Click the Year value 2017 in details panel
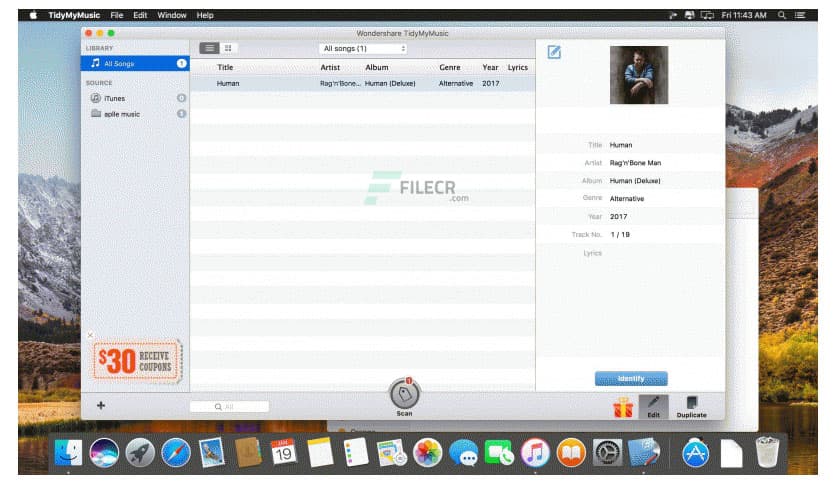836x484 pixels. (618, 217)
